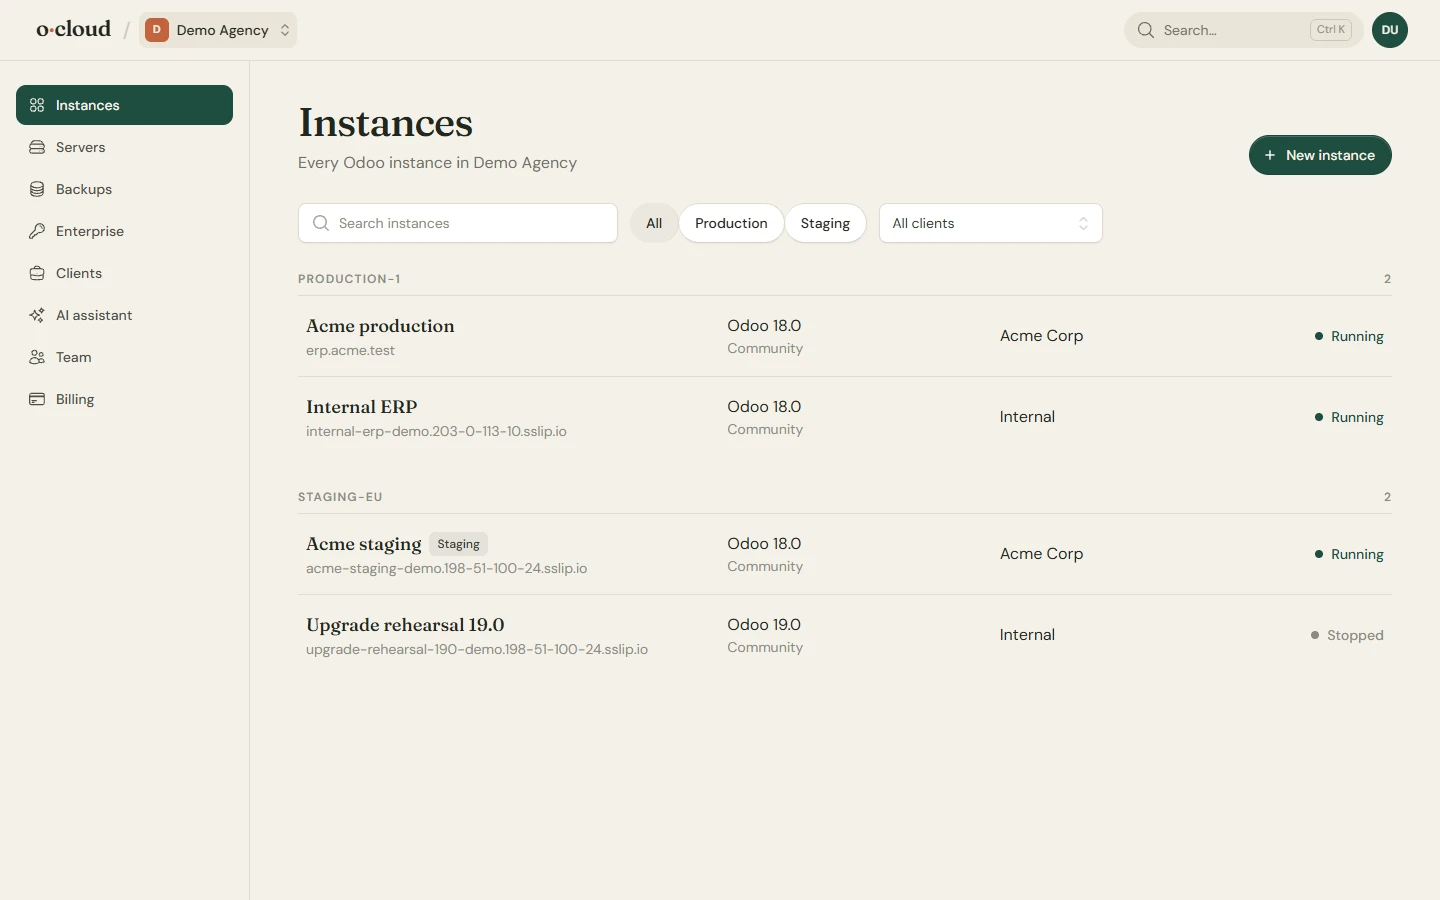
Task: Click the Team people icon
Action: (37, 357)
